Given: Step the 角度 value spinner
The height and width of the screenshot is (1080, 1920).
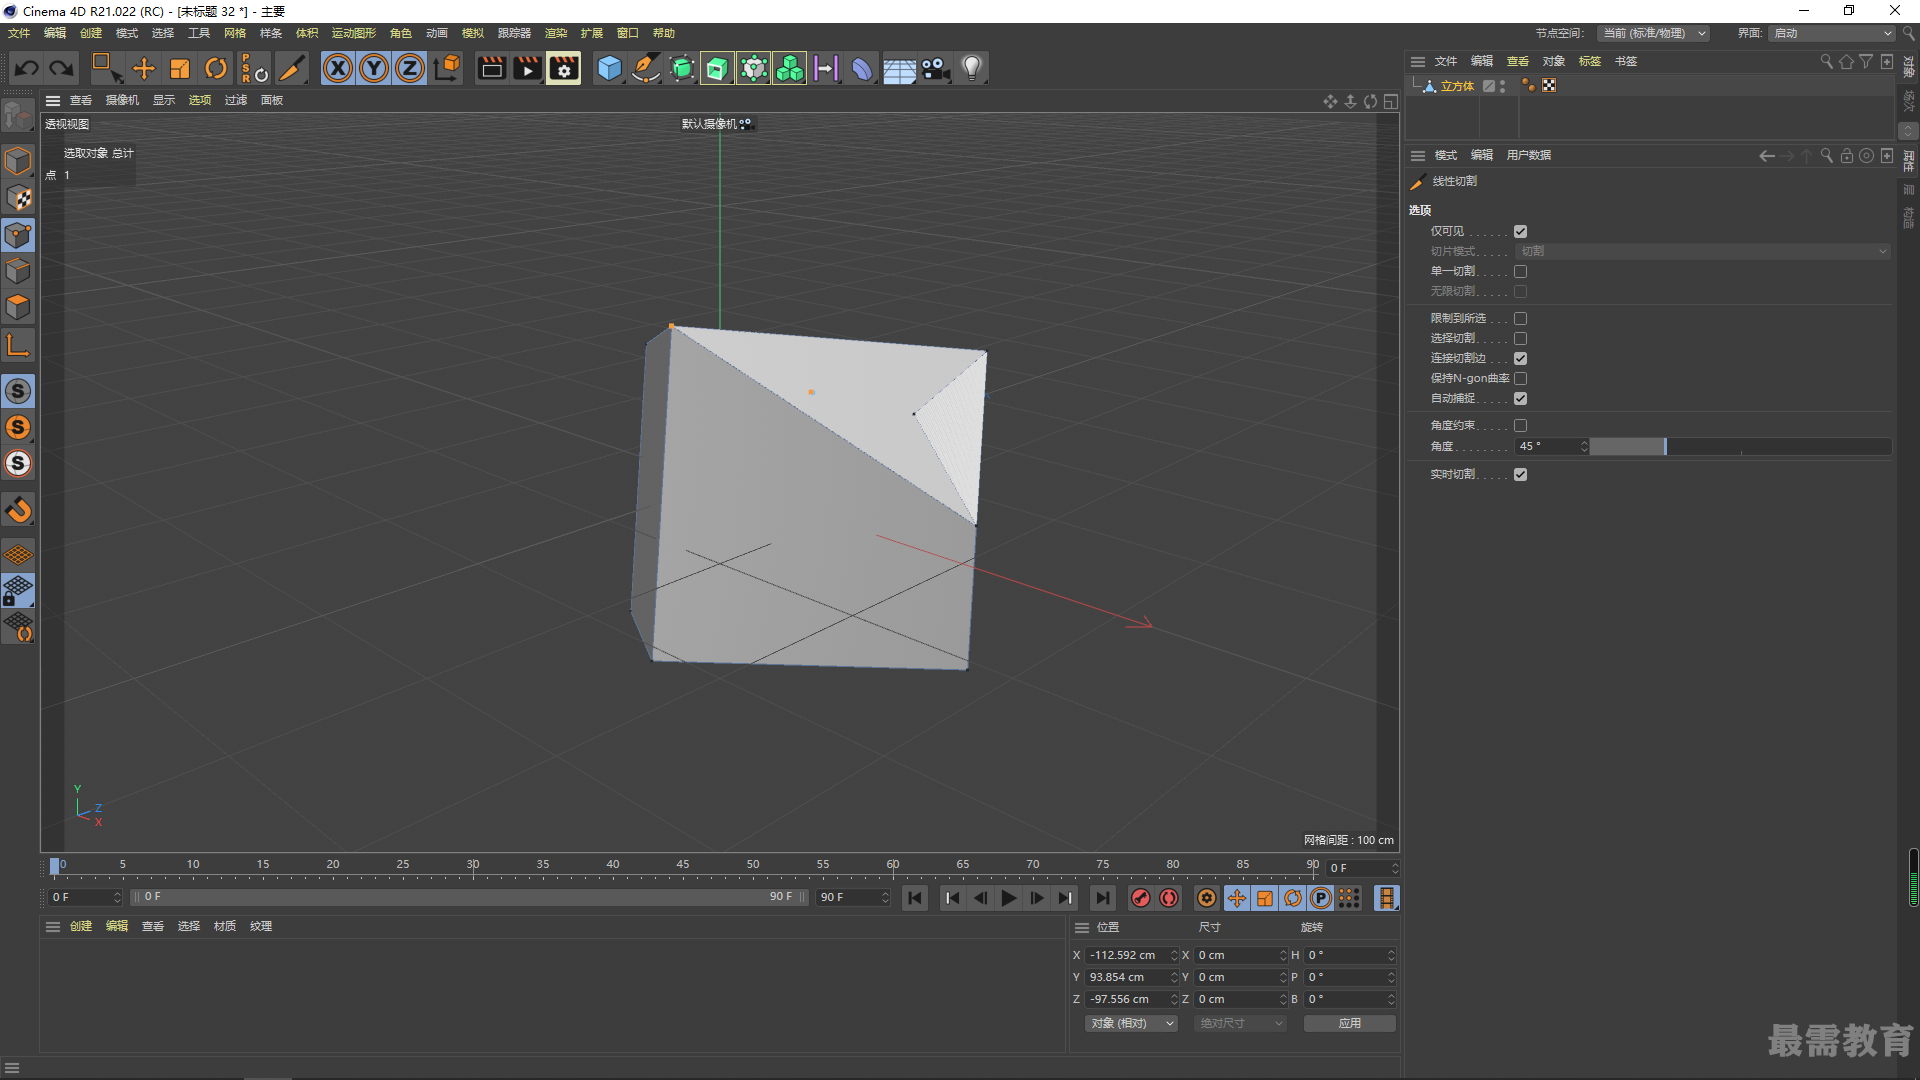Looking at the screenshot, I should [x=1584, y=446].
